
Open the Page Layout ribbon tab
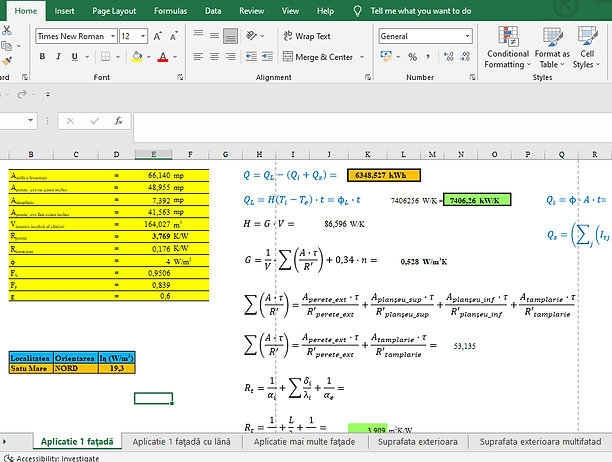pos(114,11)
